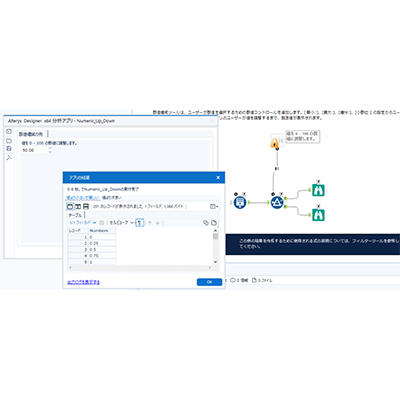
Task: Select the Numbers cell in record 5
Action: (x=102, y=262)
